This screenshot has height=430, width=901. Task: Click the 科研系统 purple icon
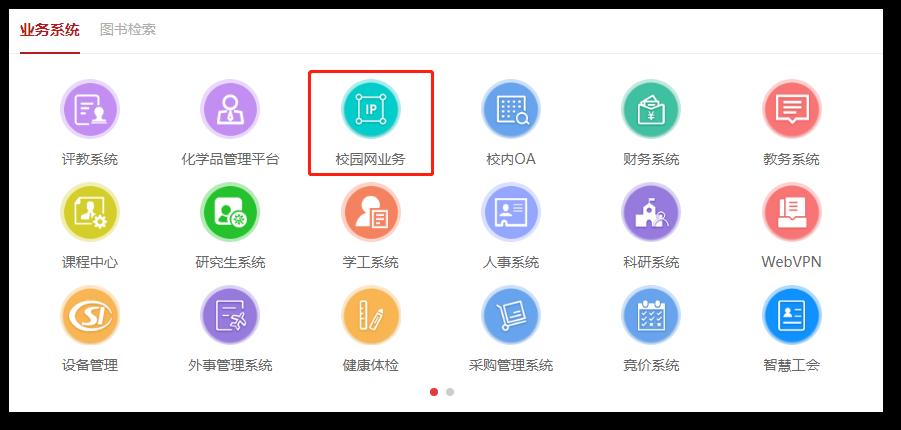tap(651, 212)
